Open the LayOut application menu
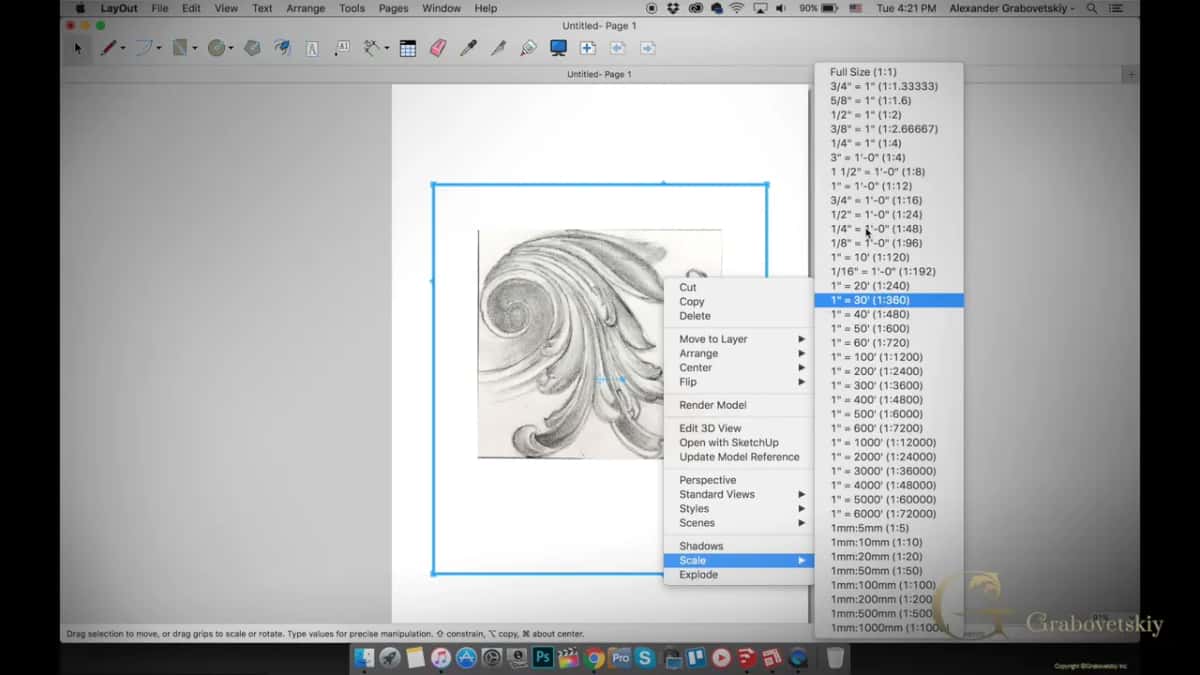Image resolution: width=1200 pixels, height=675 pixels. (x=119, y=8)
